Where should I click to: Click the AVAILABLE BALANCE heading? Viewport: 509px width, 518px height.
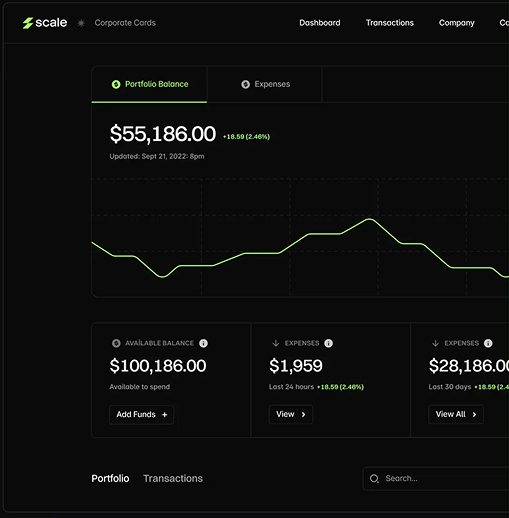159,343
